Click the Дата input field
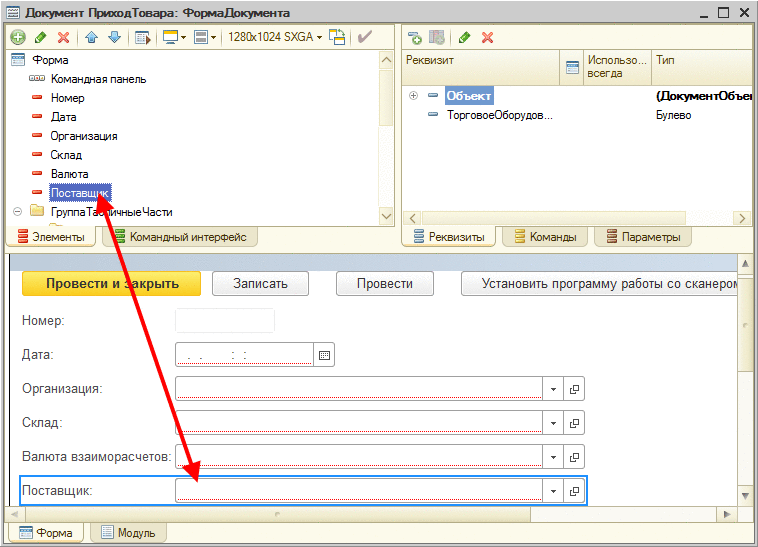The width and height of the screenshot is (758, 547). point(245,355)
